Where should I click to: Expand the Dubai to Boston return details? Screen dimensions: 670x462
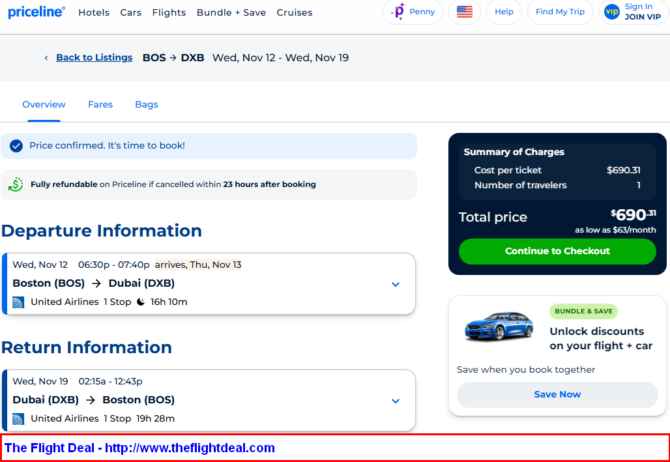pos(396,401)
